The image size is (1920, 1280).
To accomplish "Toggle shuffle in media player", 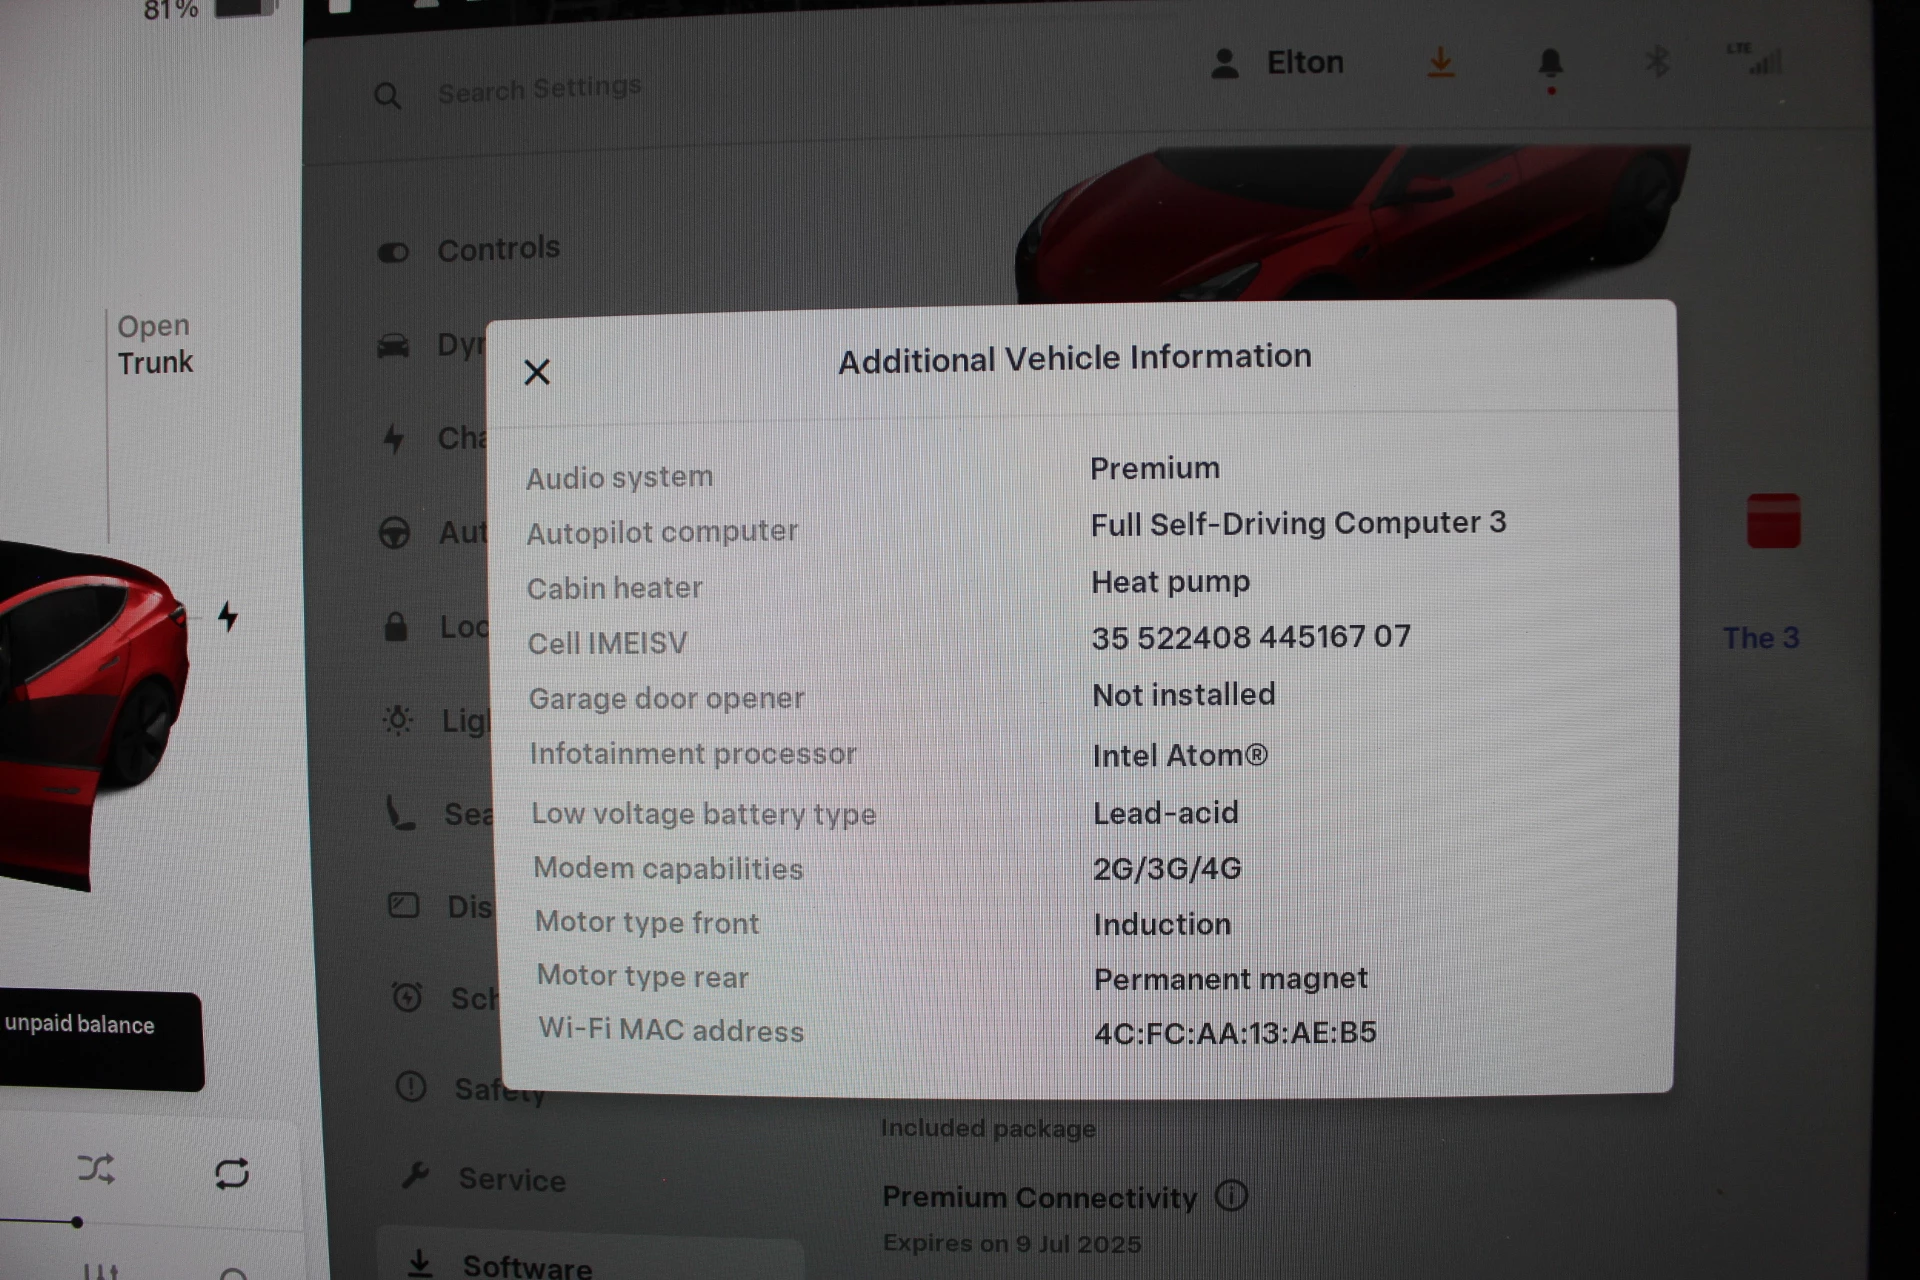I will click(96, 1168).
